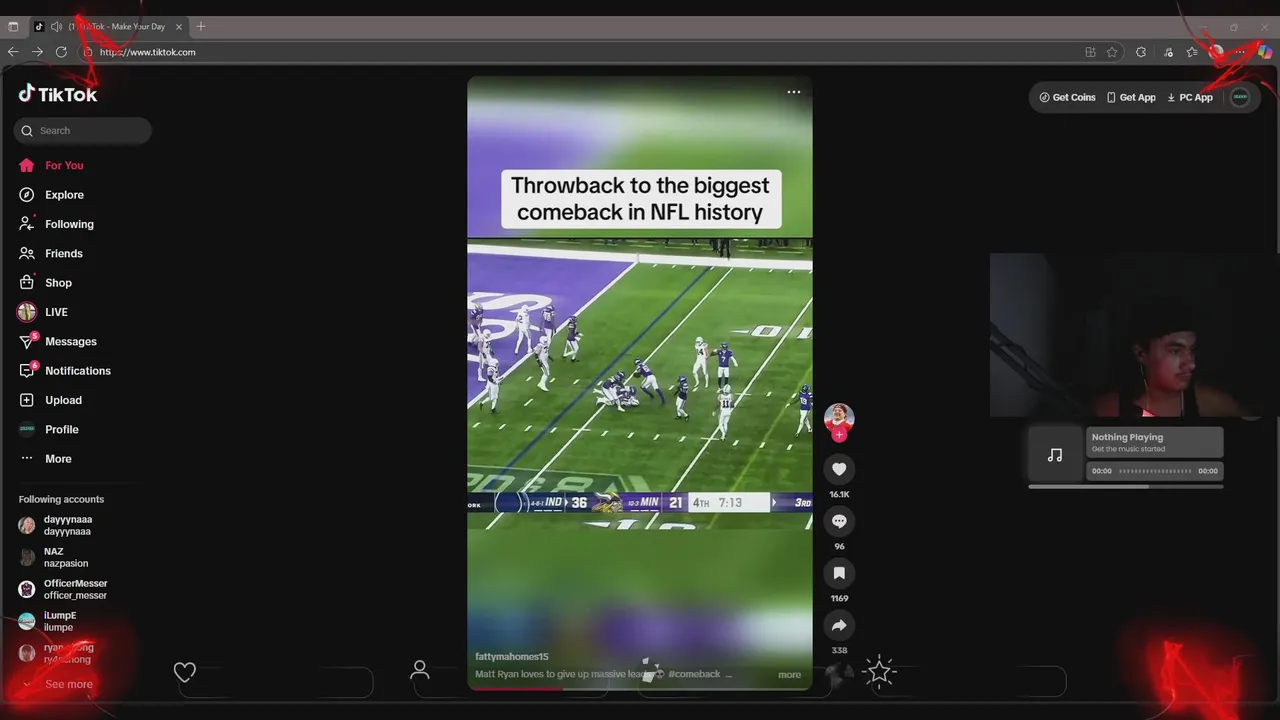Click the widget volume bar below player
Image resolution: width=1280 pixels, height=720 pixels.
click(1126, 487)
